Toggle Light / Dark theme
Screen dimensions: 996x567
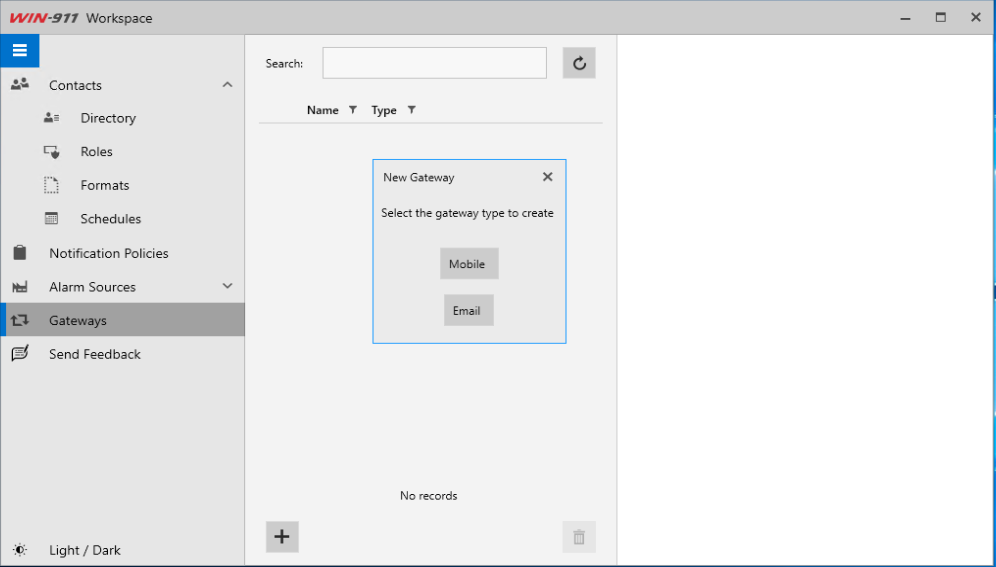pyautogui.click(x=84, y=550)
